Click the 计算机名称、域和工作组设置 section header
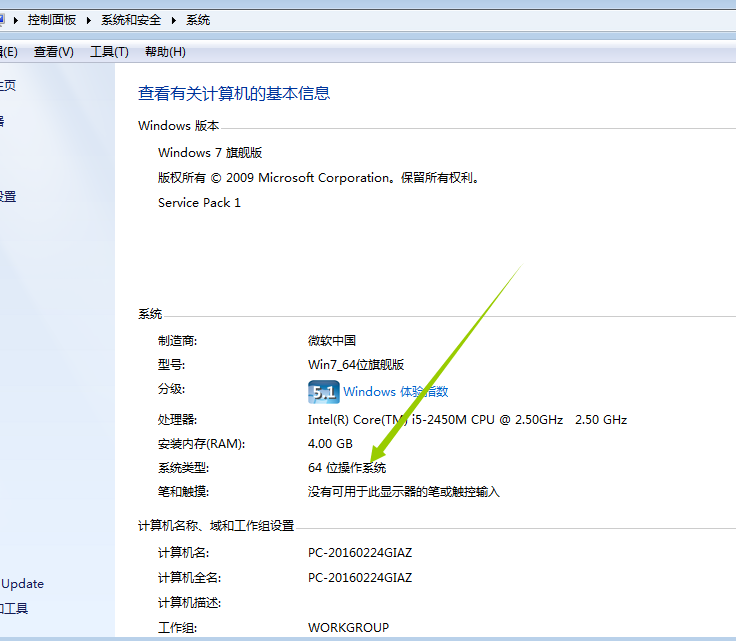Image resolution: width=736 pixels, height=641 pixels. (216, 526)
